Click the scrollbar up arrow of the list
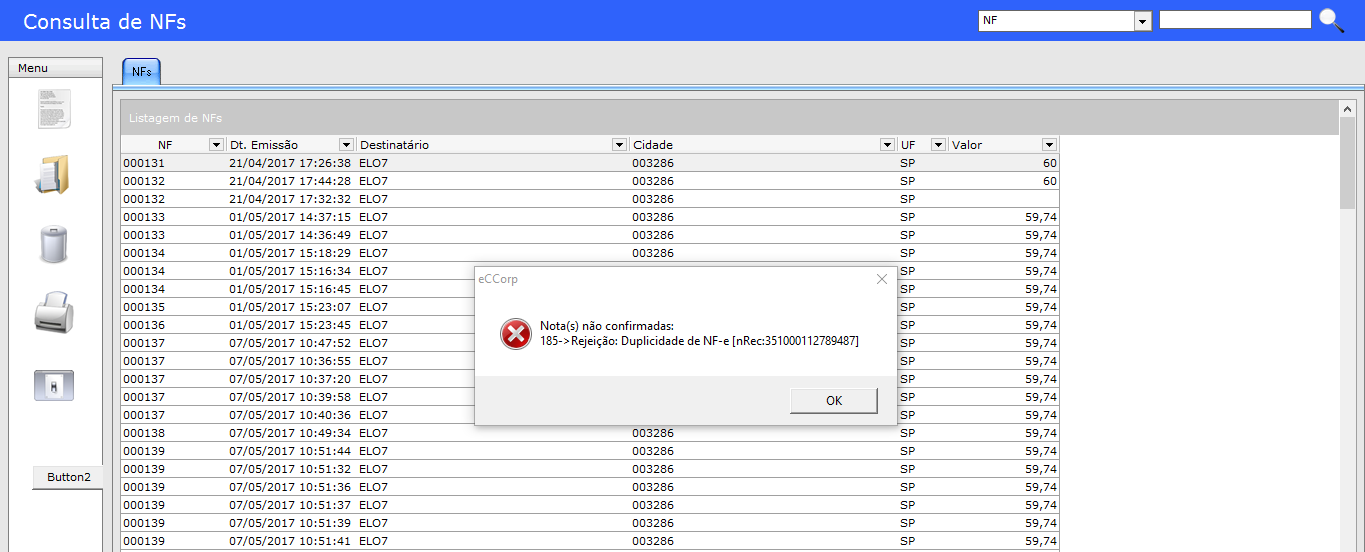 coord(1347,108)
